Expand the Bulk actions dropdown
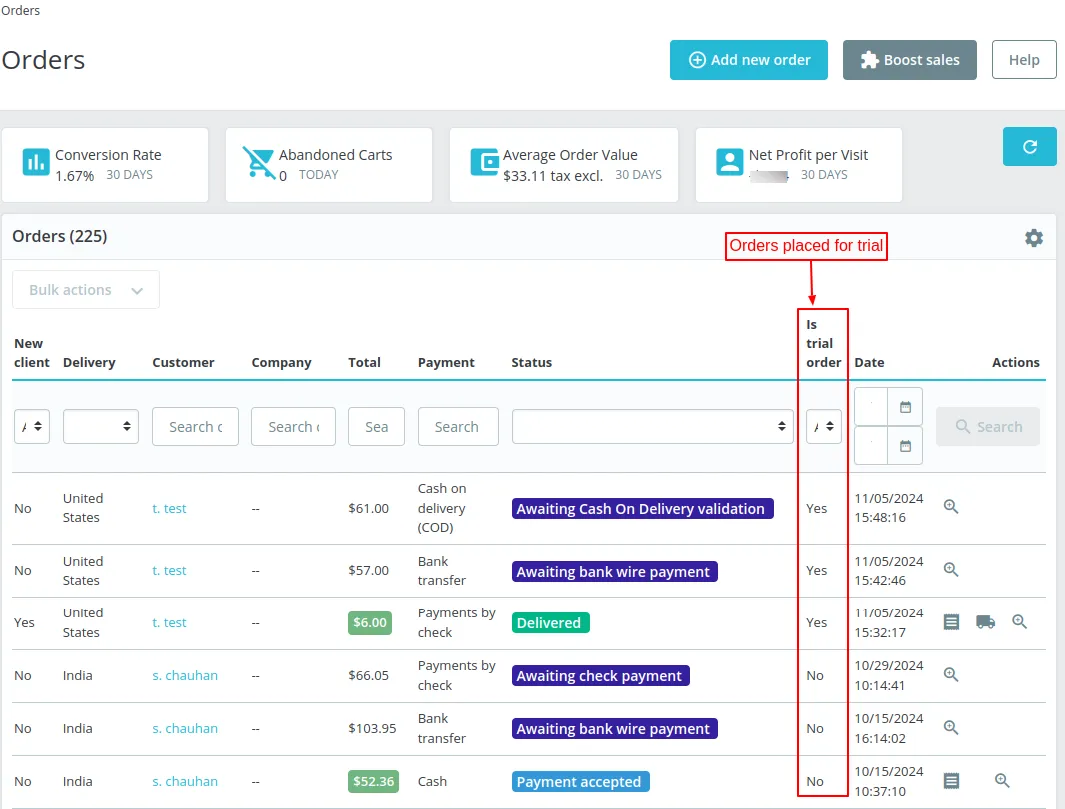 [x=86, y=290]
